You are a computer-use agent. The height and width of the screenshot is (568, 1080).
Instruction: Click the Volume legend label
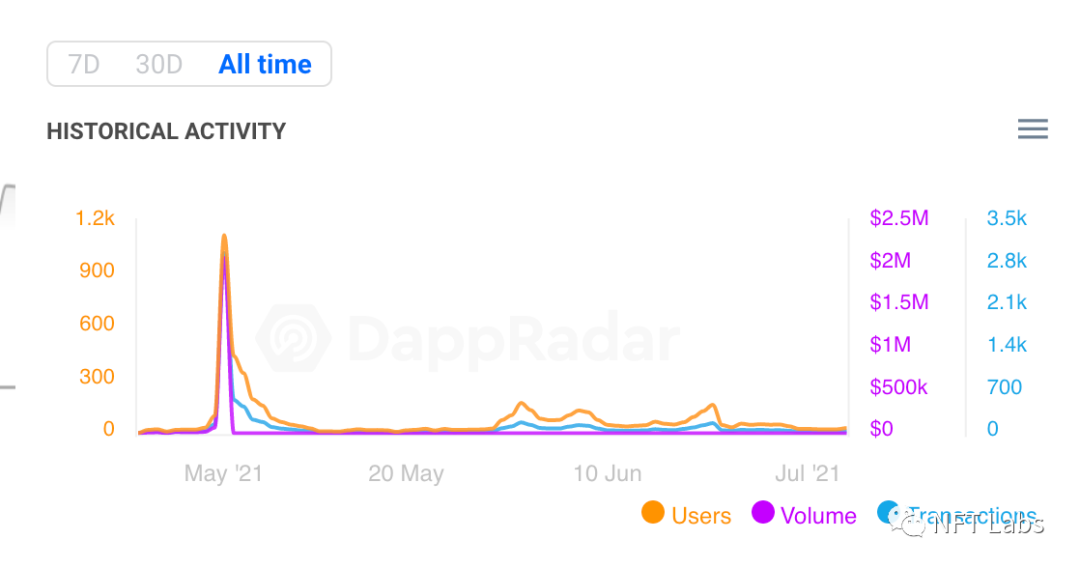click(x=818, y=516)
